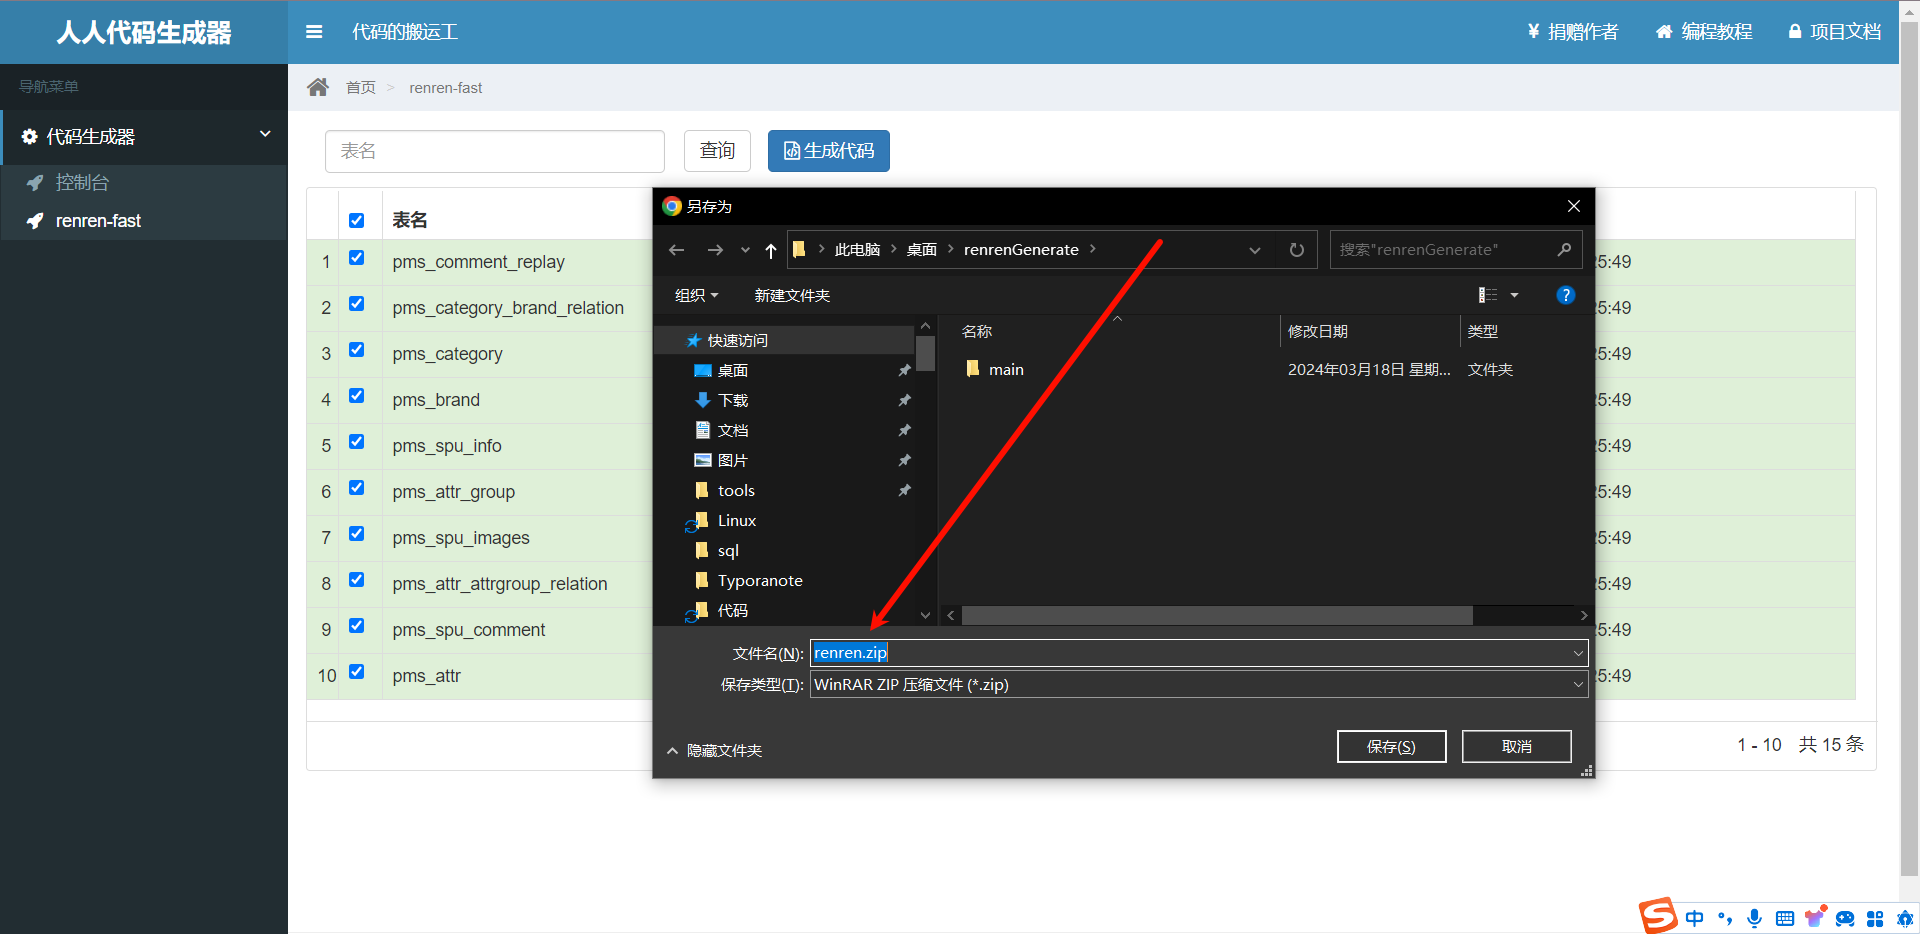The width and height of the screenshot is (1920, 934).
Task: Click the navigation pane vertical scrollbar
Action: (925, 352)
